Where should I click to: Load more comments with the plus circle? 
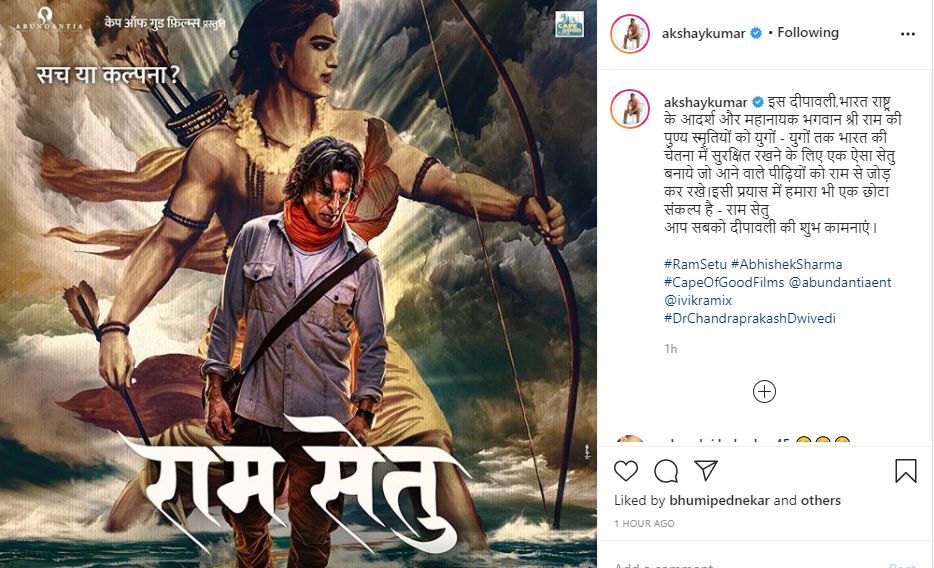[764, 392]
